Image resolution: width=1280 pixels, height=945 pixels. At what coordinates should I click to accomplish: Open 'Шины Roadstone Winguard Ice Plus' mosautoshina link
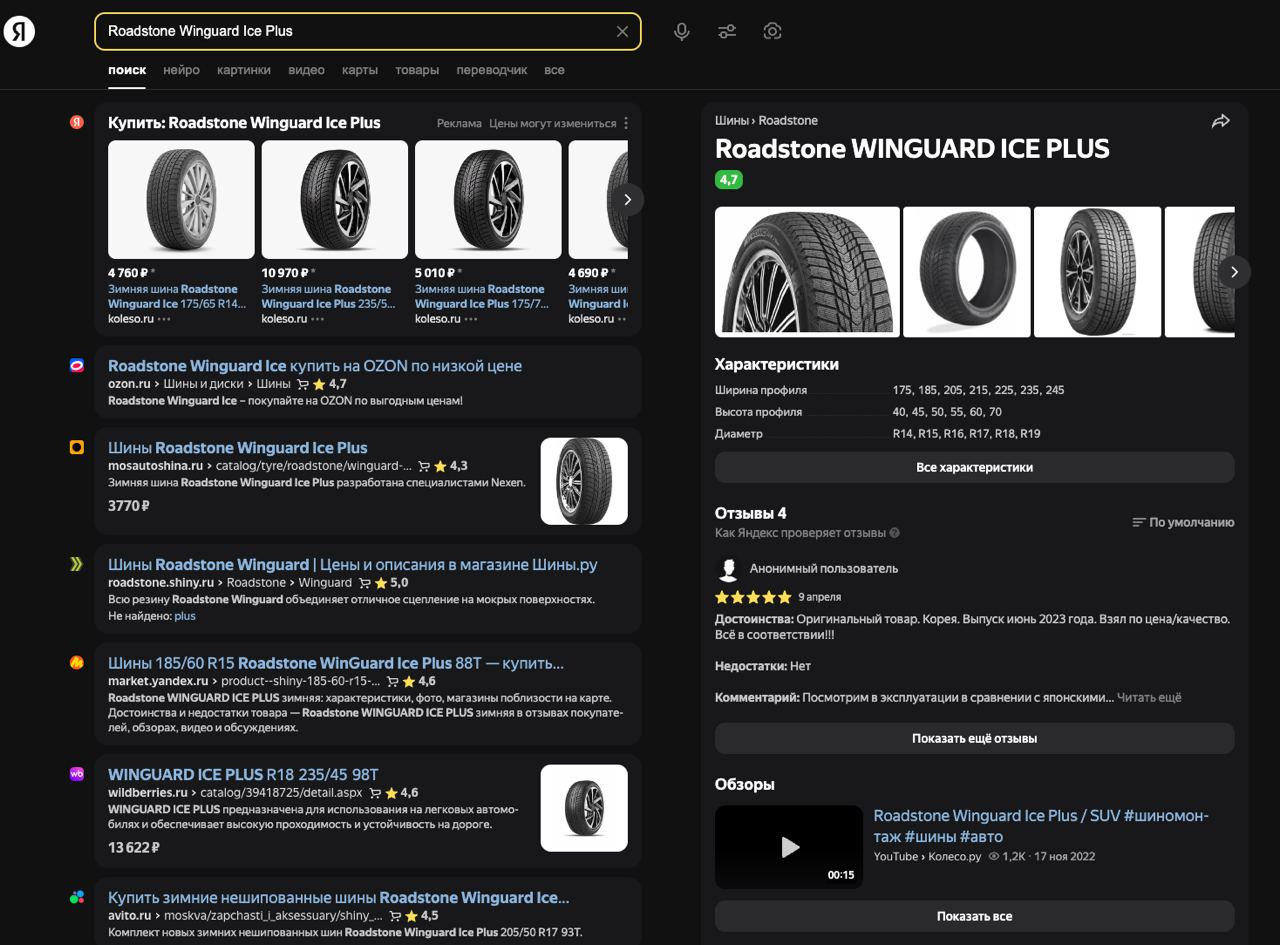(x=238, y=448)
